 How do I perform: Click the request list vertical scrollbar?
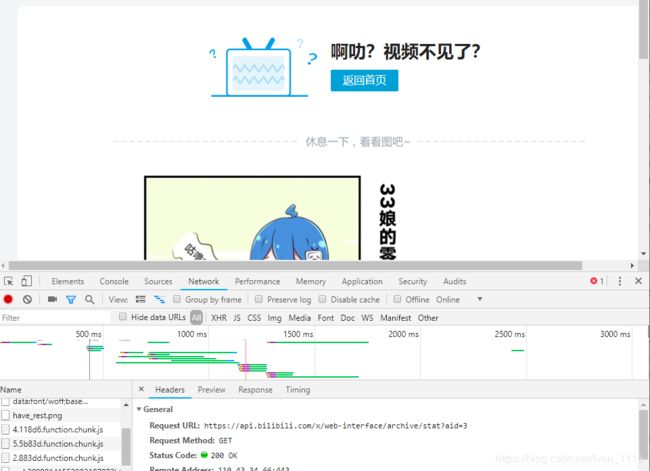point(126,447)
